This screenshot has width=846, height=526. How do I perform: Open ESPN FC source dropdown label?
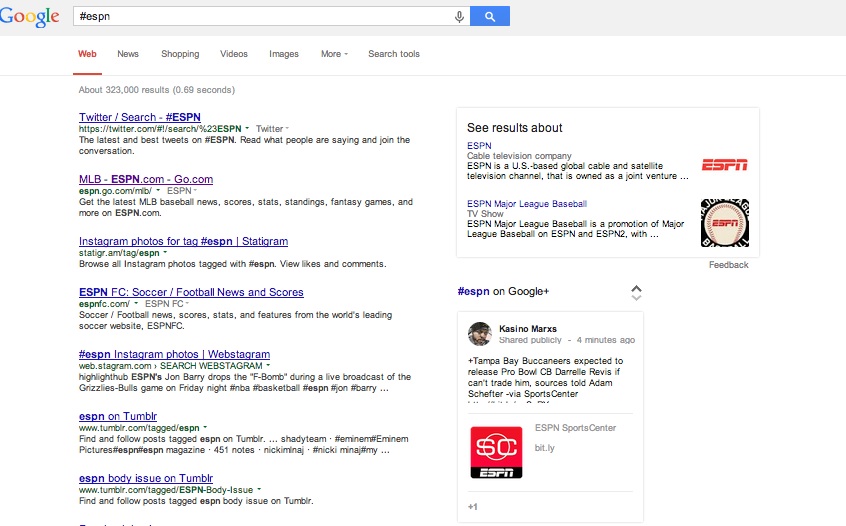pyautogui.click(x=167, y=304)
